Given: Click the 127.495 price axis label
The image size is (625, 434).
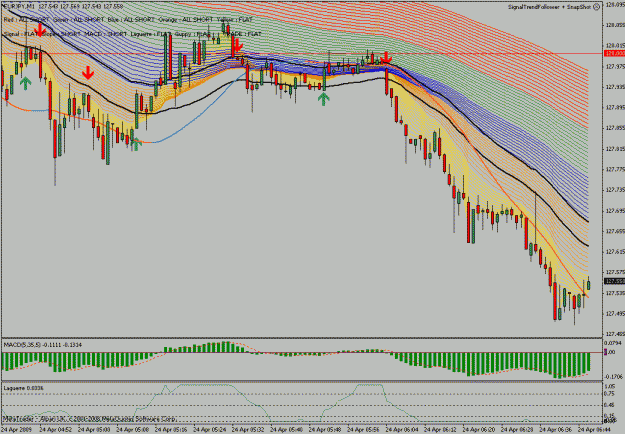Looking at the screenshot, I should [615, 314].
